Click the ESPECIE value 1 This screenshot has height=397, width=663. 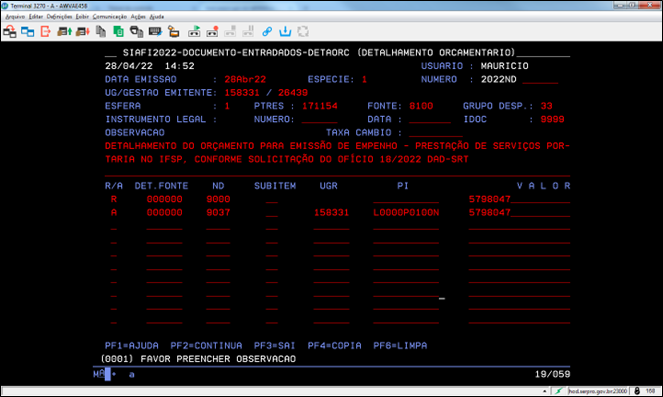click(x=364, y=79)
